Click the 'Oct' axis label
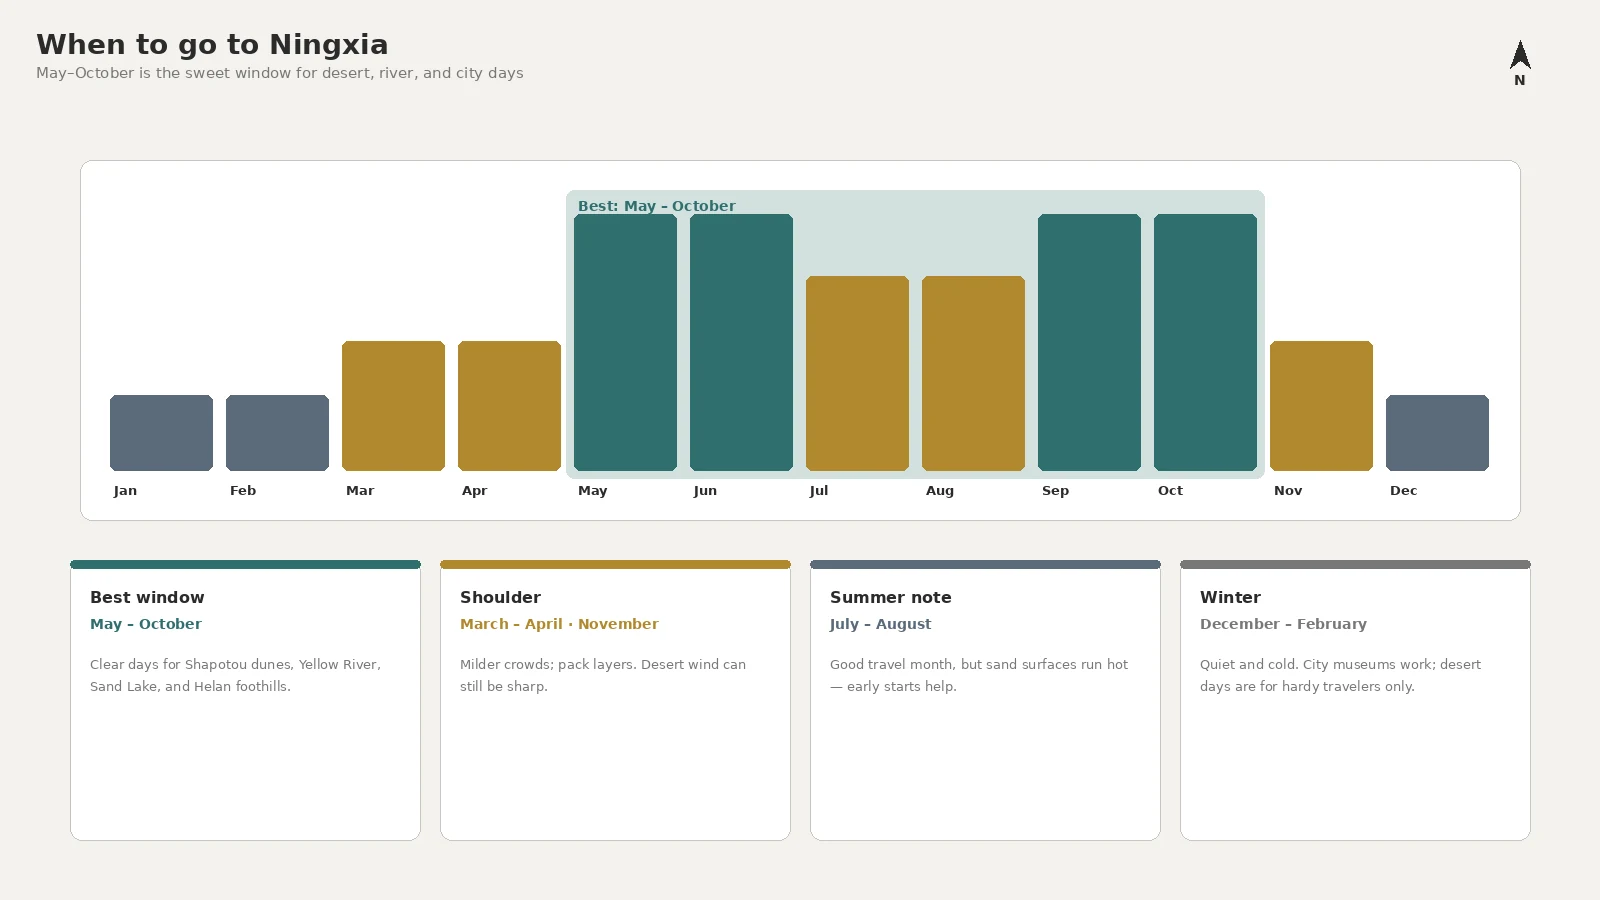 pos(1170,491)
